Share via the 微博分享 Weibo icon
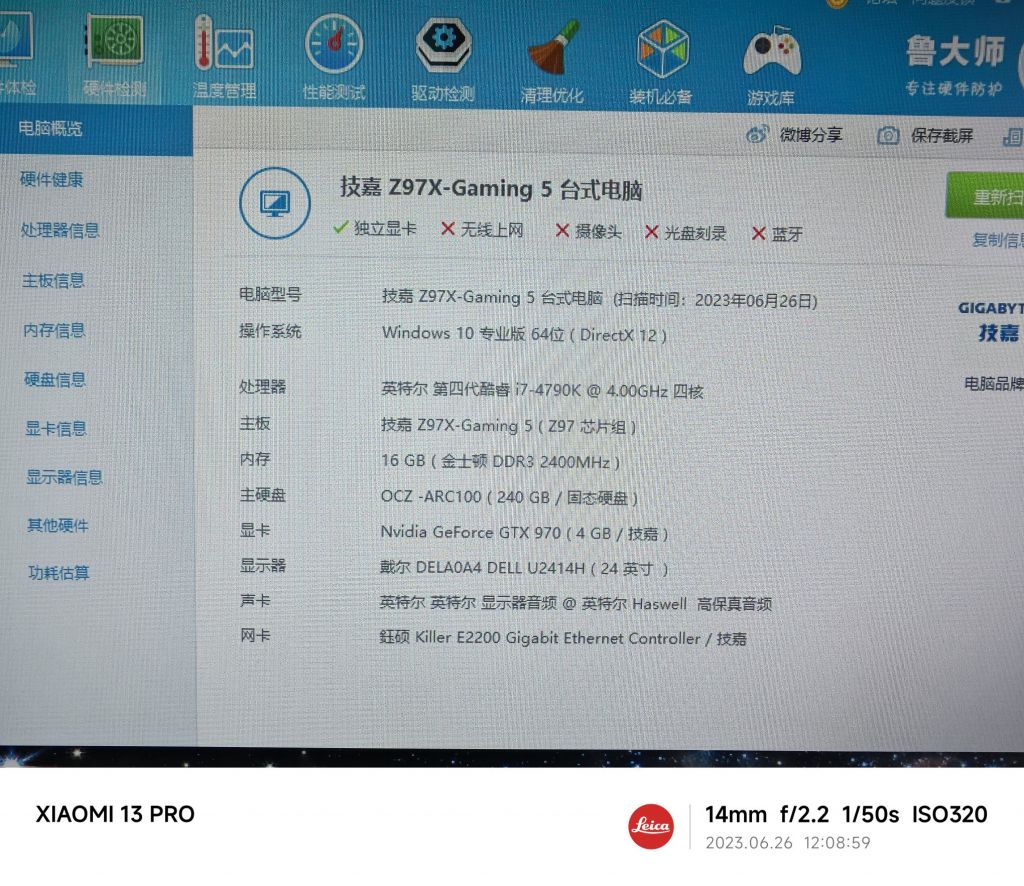Screen dimensions: 1024x886 (x=756, y=133)
